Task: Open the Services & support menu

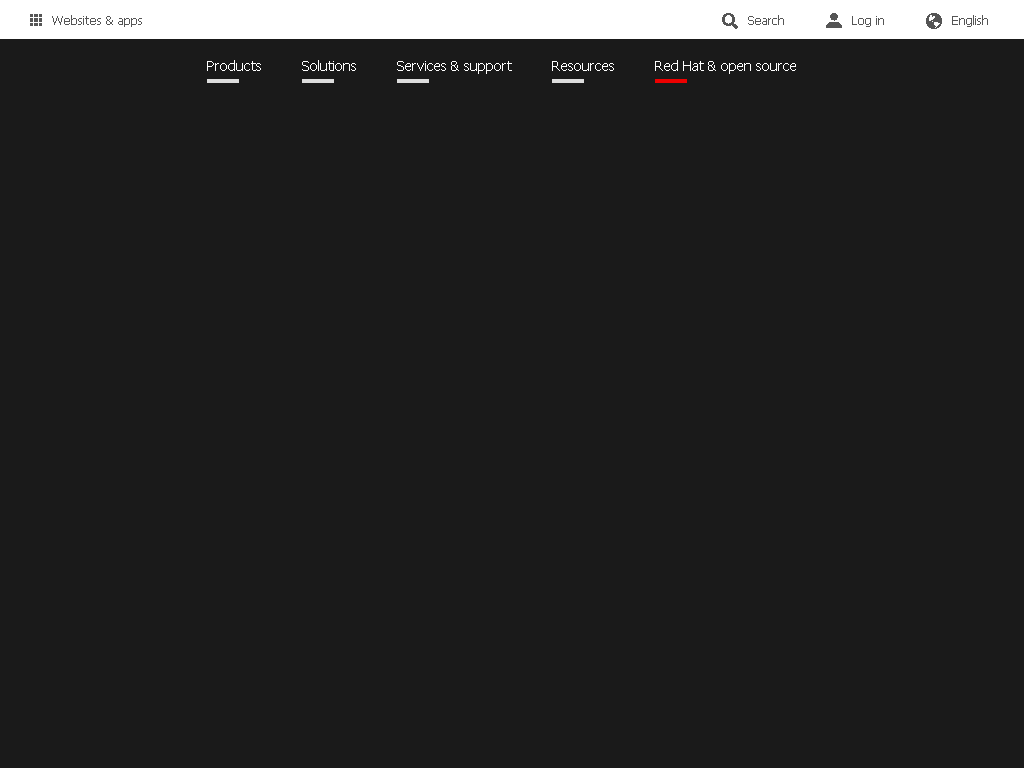Action: (454, 67)
